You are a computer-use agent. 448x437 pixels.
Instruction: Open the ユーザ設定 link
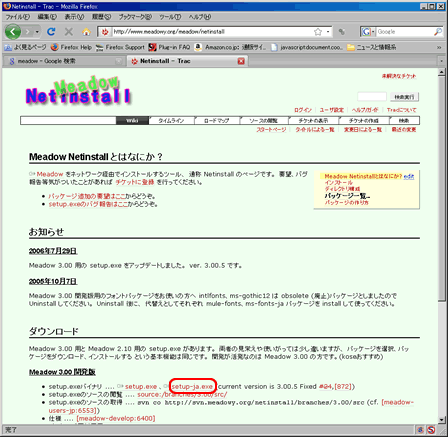331,110
